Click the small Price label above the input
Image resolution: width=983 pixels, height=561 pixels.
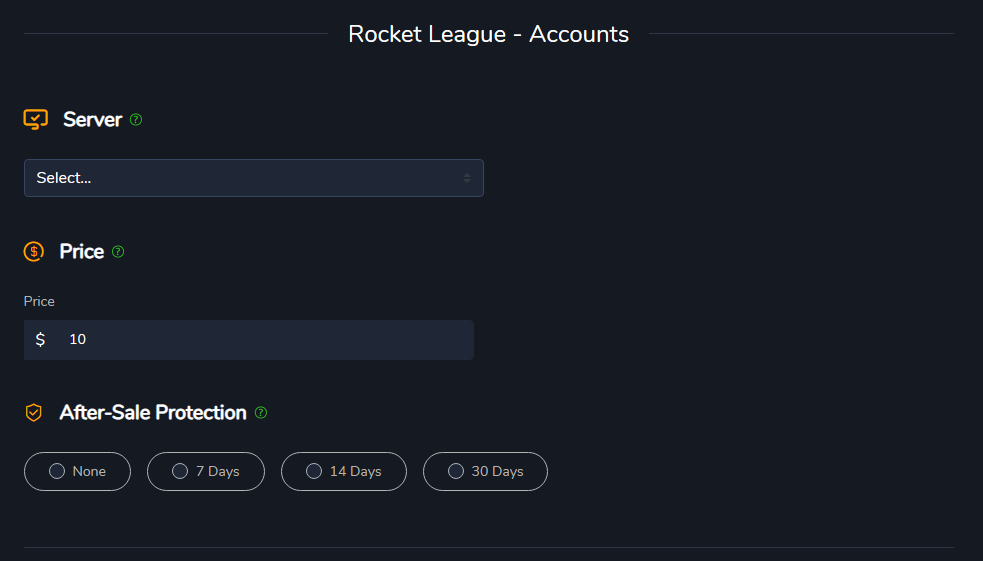pos(39,301)
